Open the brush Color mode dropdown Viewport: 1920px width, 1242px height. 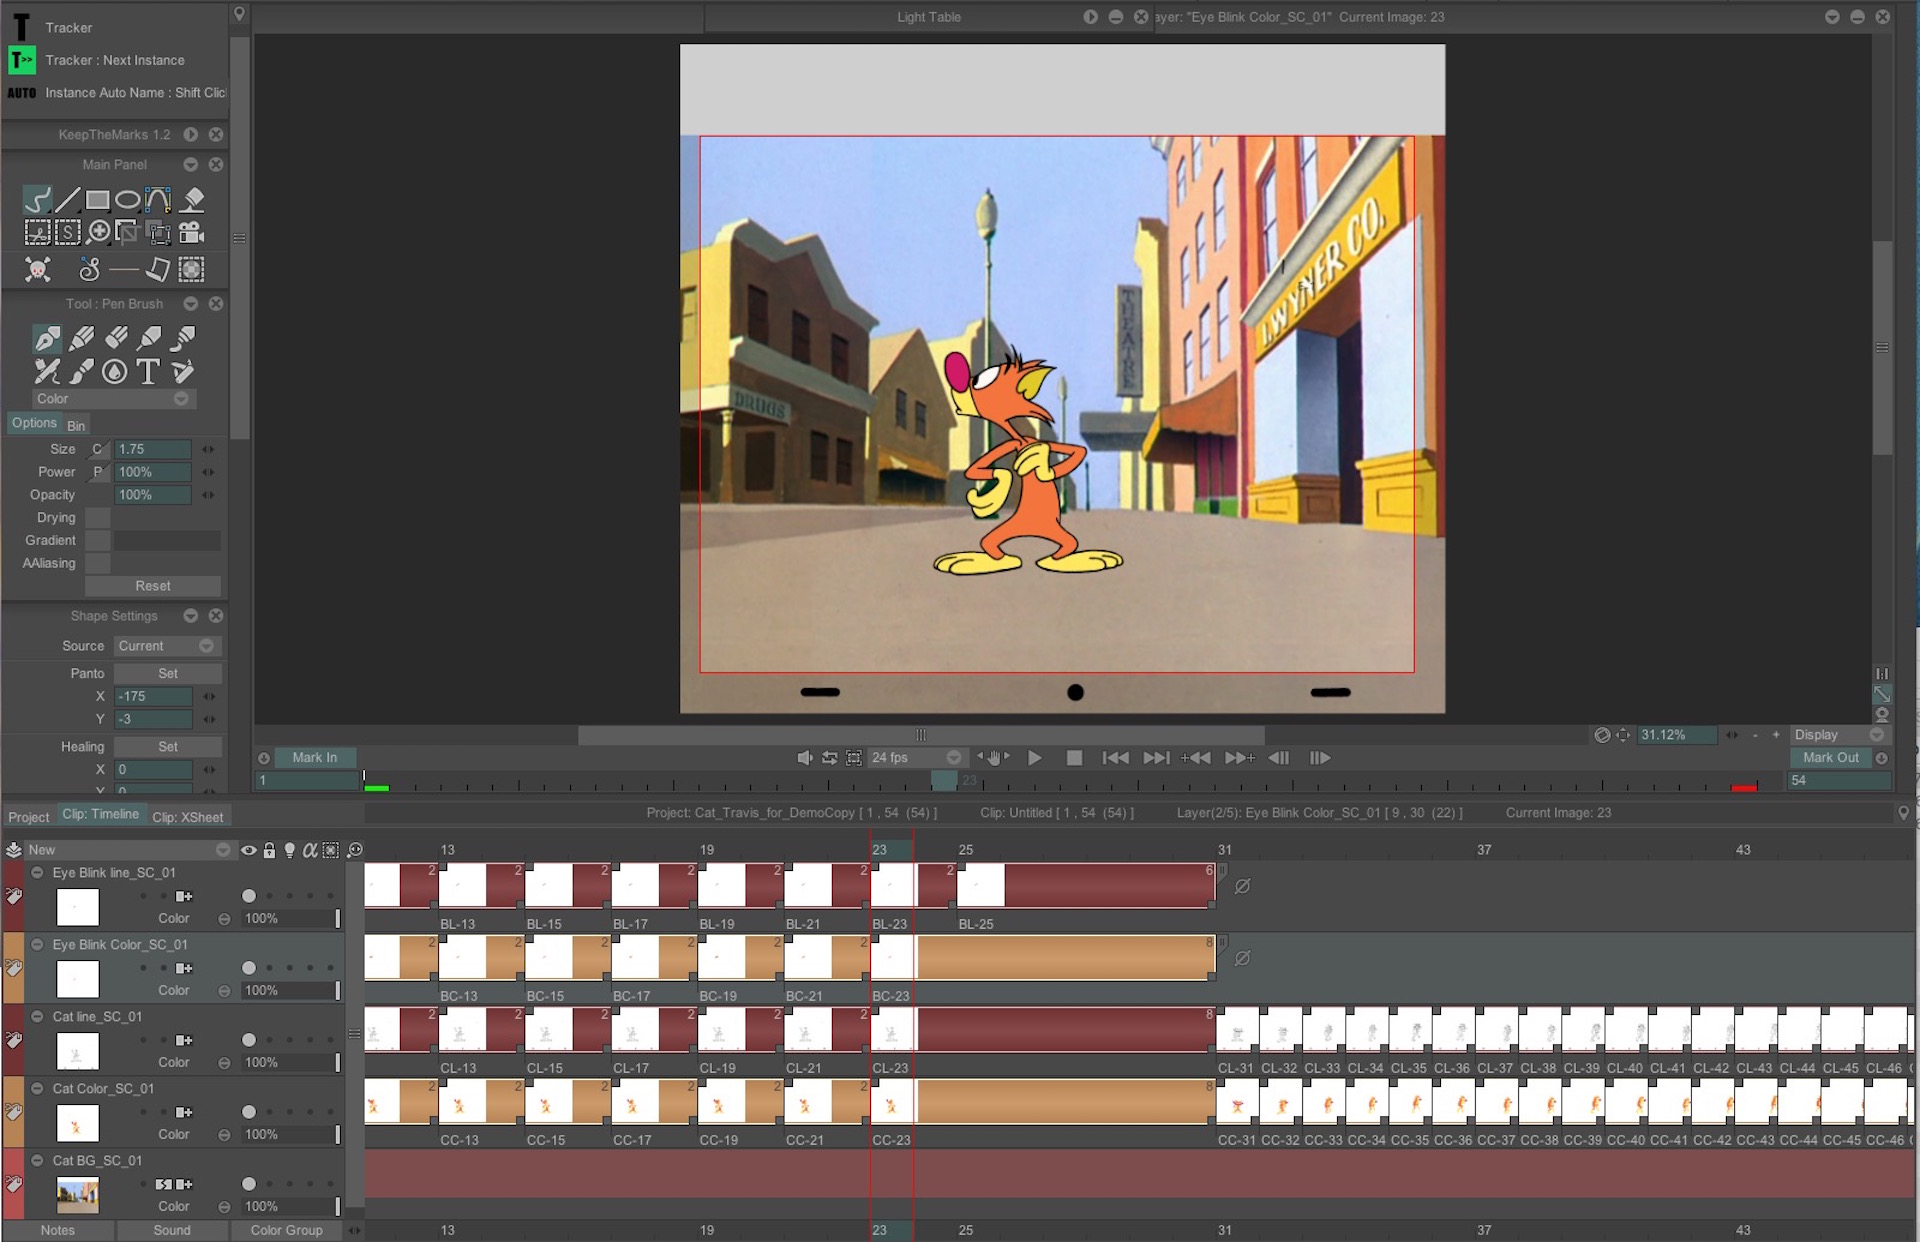pyautogui.click(x=112, y=399)
